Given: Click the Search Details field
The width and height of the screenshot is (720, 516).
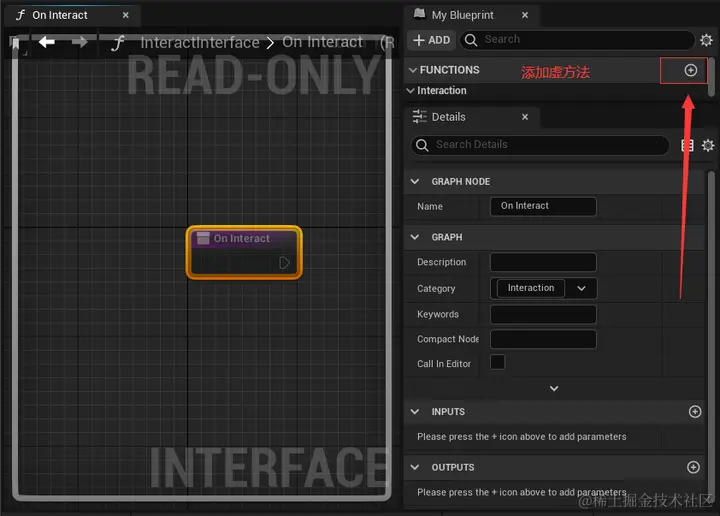Looking at the screenshot, I should tap(540, 145).
